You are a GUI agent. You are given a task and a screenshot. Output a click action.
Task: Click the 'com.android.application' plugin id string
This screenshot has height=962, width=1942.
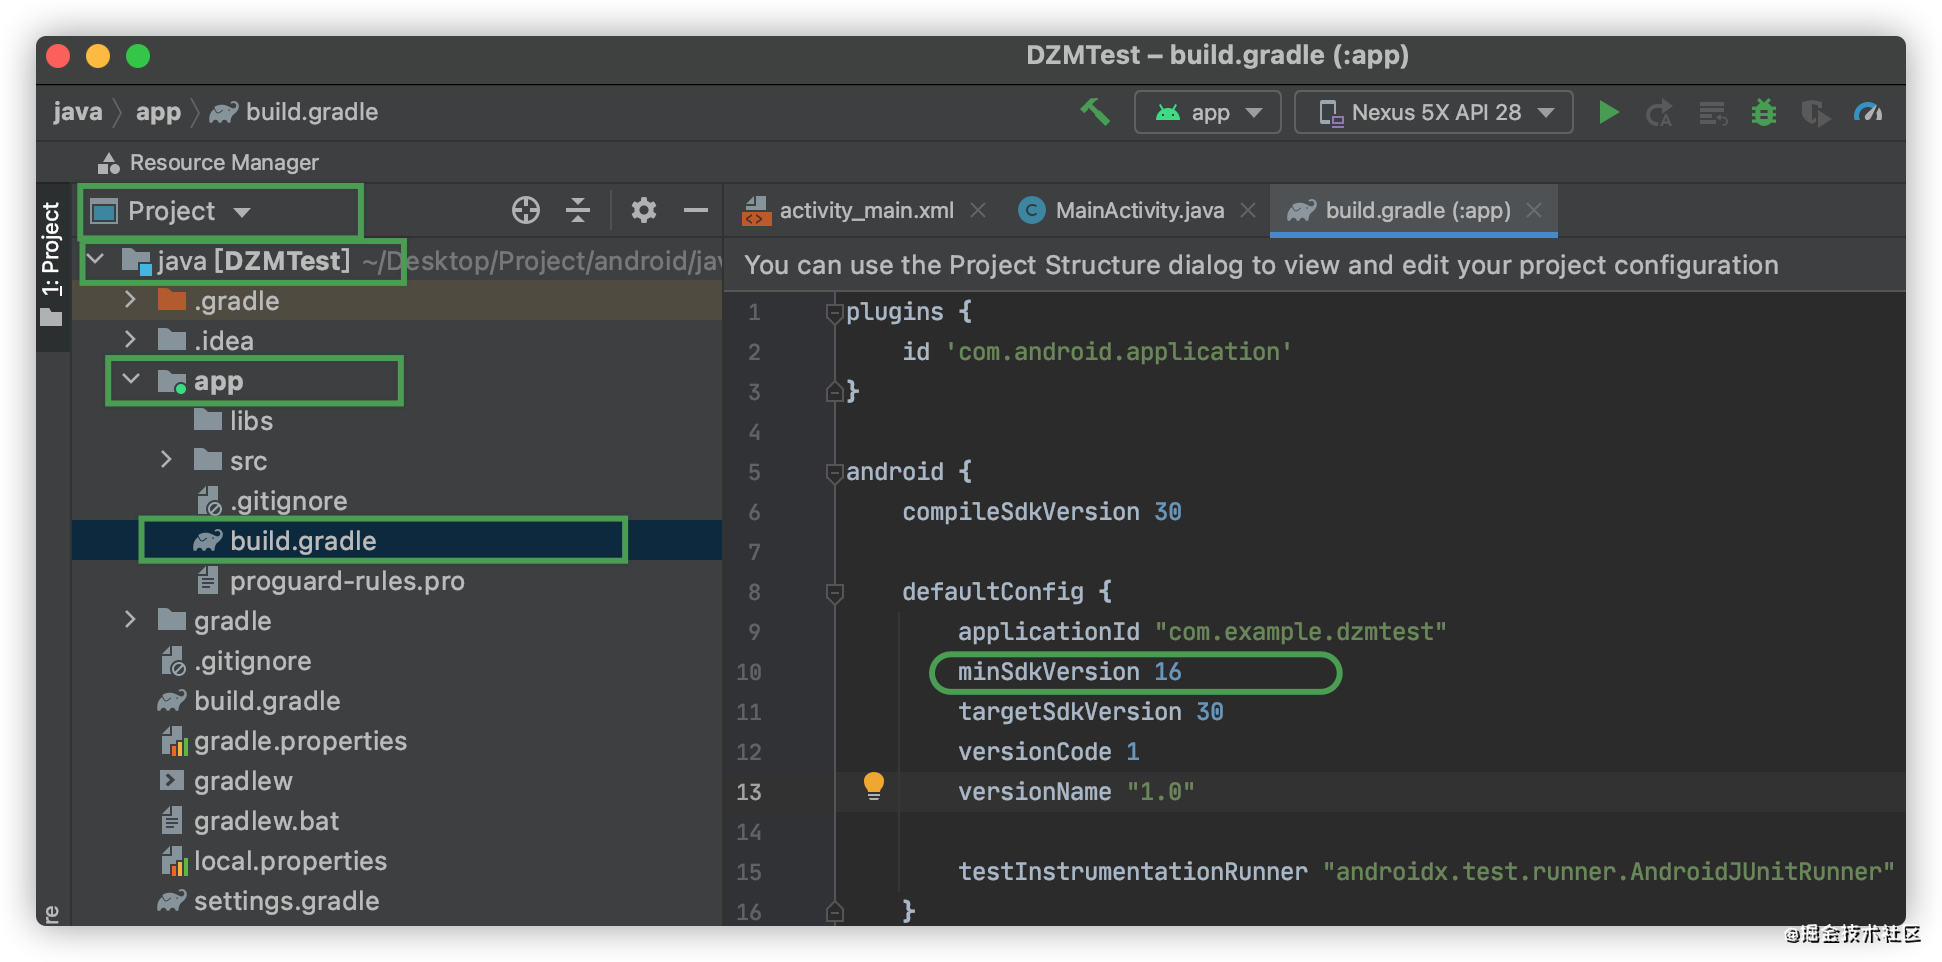pos(1118,352)
